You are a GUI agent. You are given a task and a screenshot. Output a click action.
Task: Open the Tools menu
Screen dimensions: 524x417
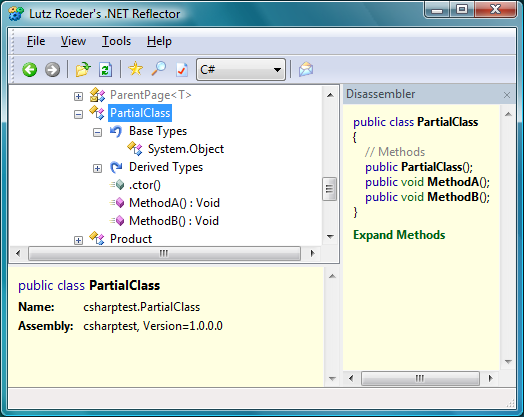pyautogui.click(x=116, y=41)
